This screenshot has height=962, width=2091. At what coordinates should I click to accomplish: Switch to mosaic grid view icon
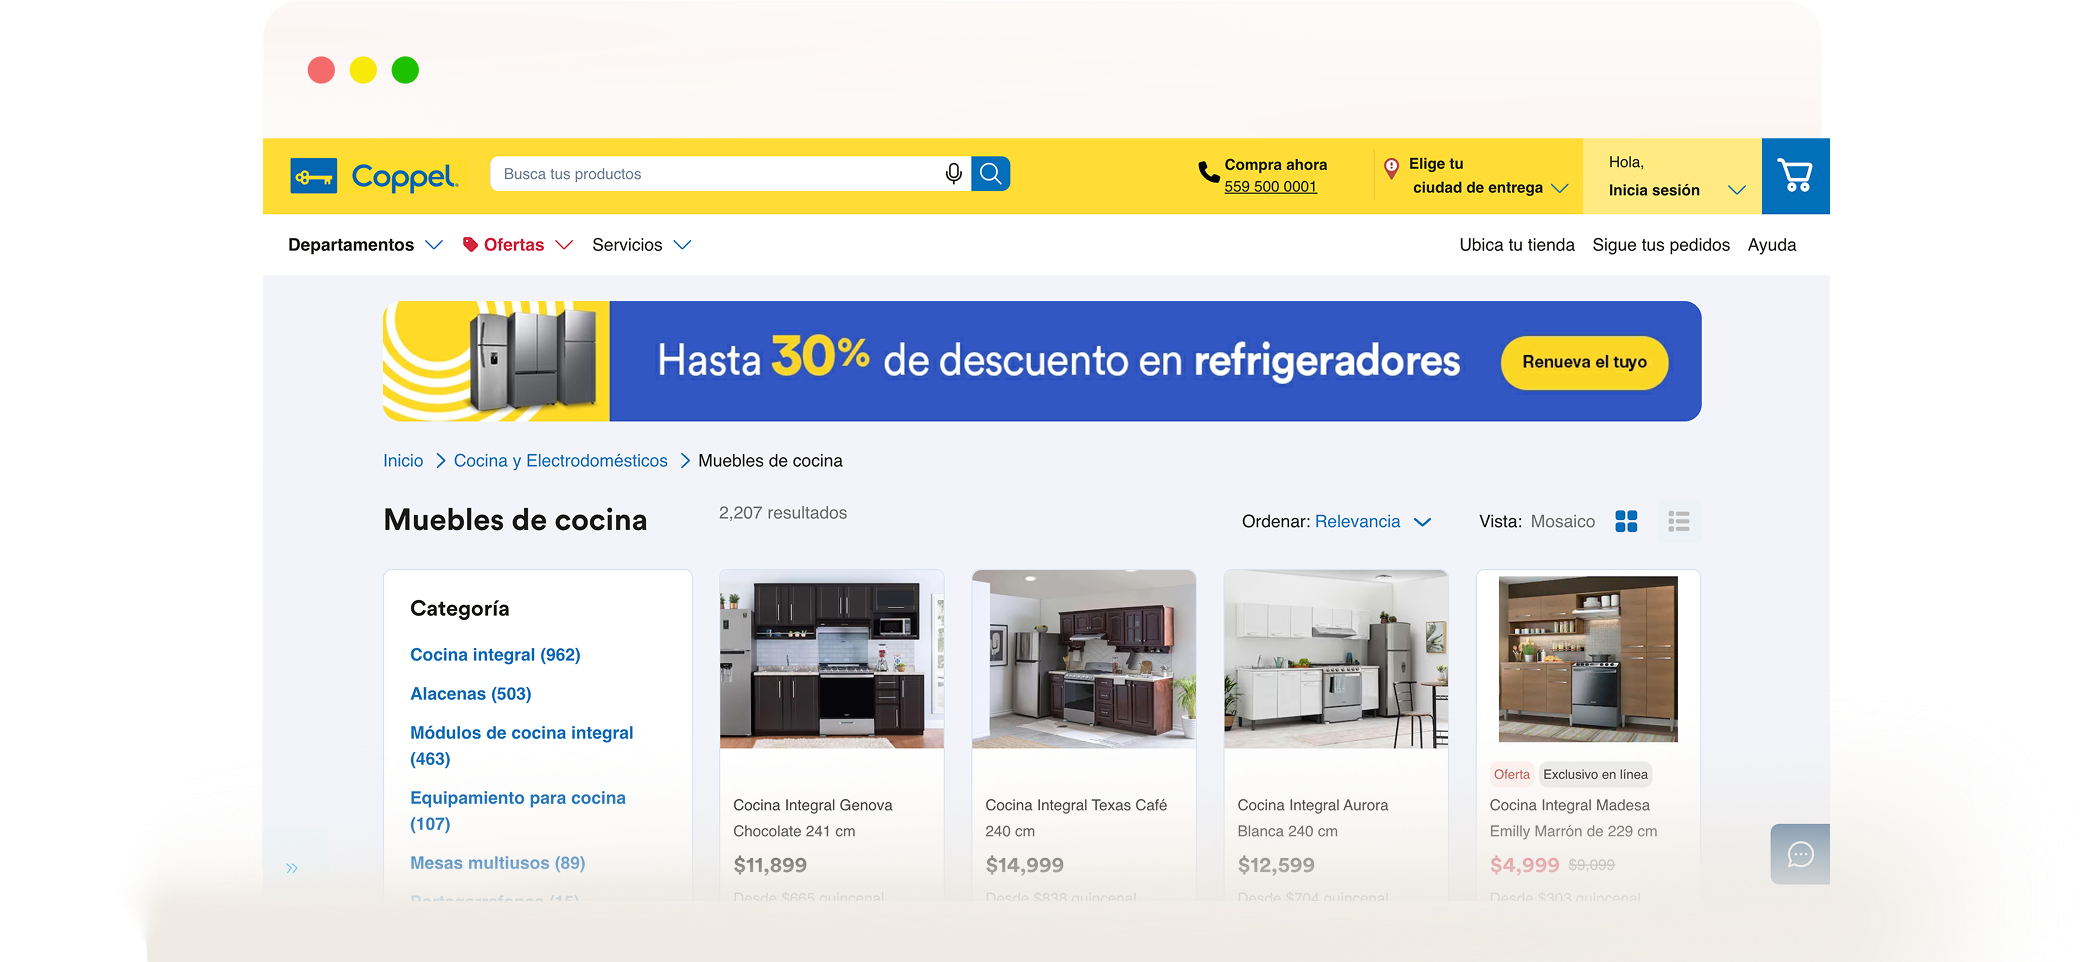pyautogui.click(x=1626, y=521)
